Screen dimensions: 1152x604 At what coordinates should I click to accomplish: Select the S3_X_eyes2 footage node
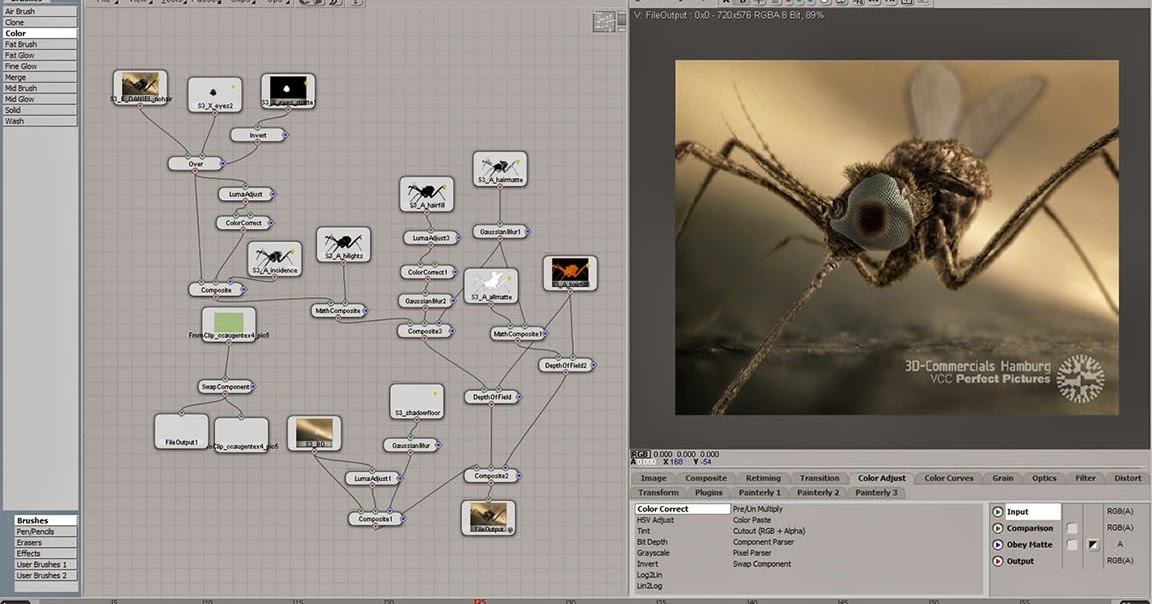coord(215,96)
